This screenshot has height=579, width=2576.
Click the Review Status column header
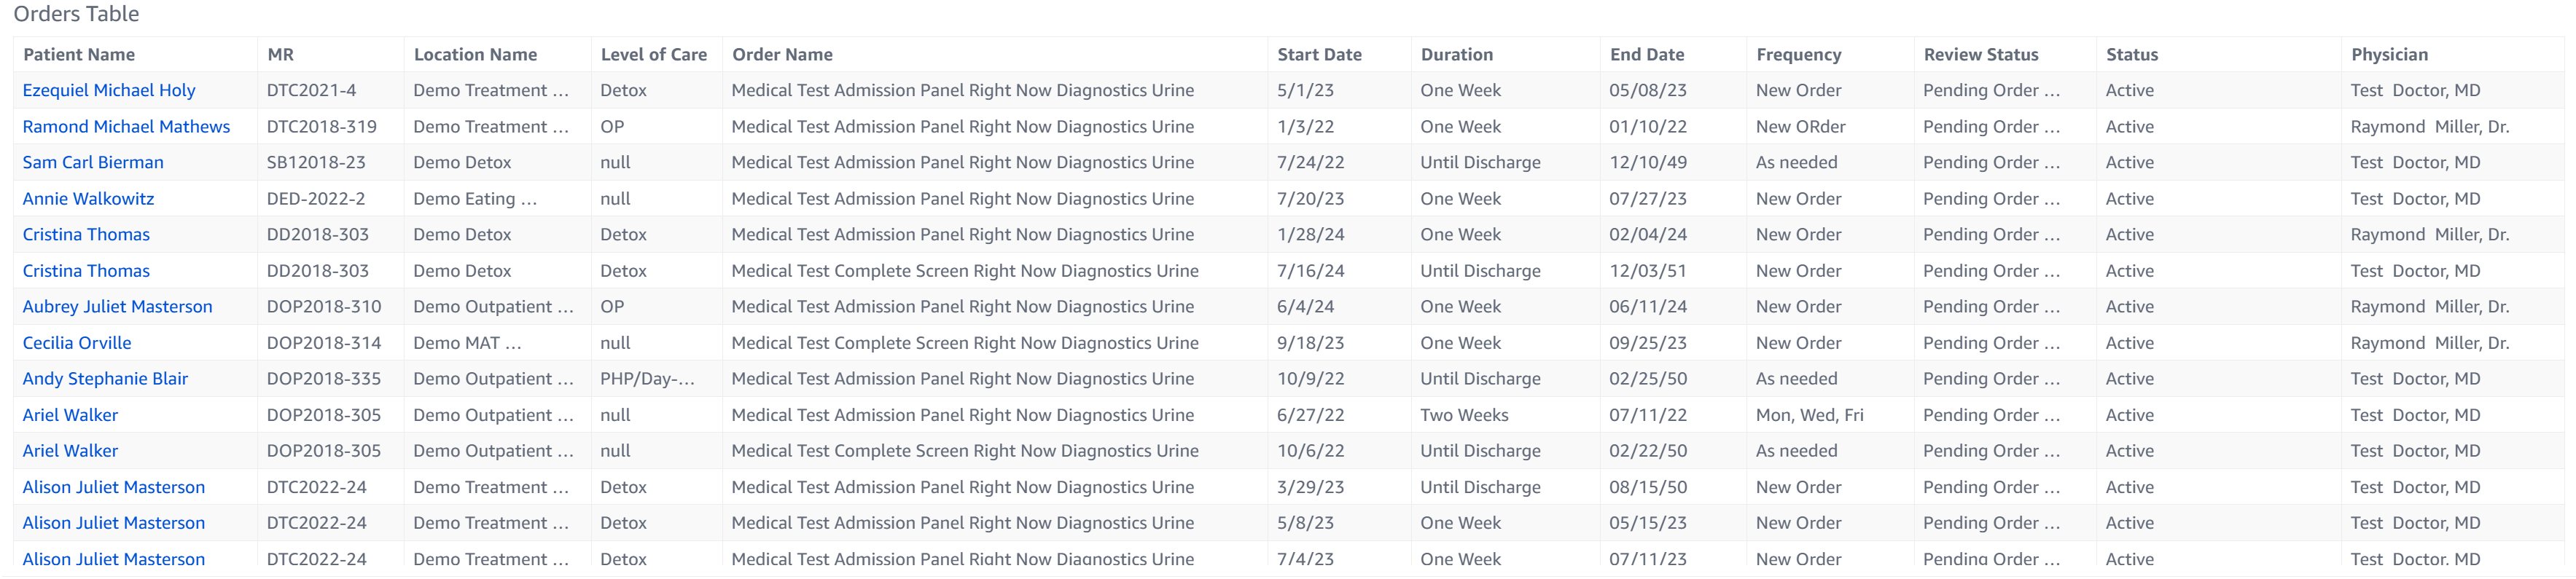[1980, 55]
